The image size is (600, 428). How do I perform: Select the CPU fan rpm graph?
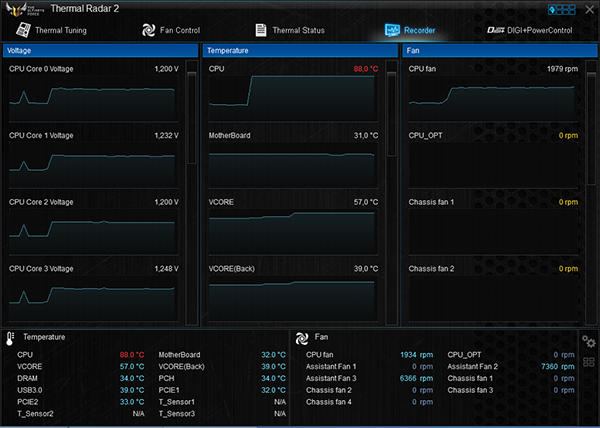[x=493, y=98]
